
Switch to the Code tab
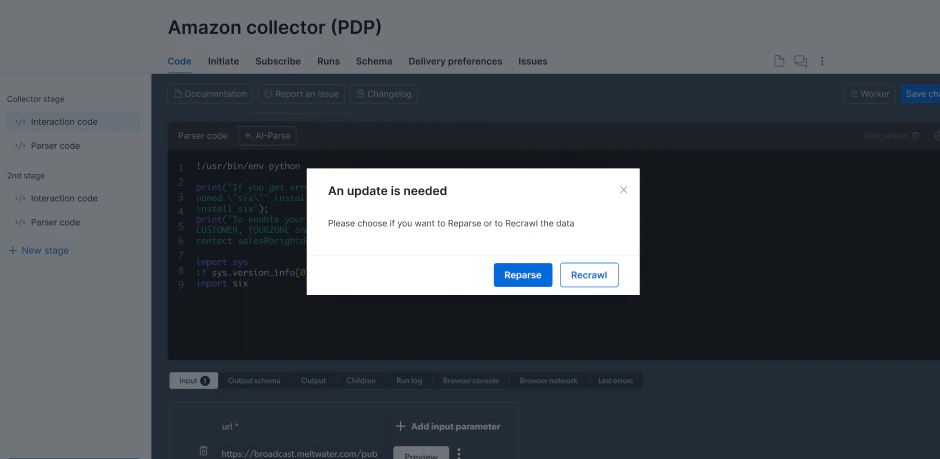coord(179,61)
